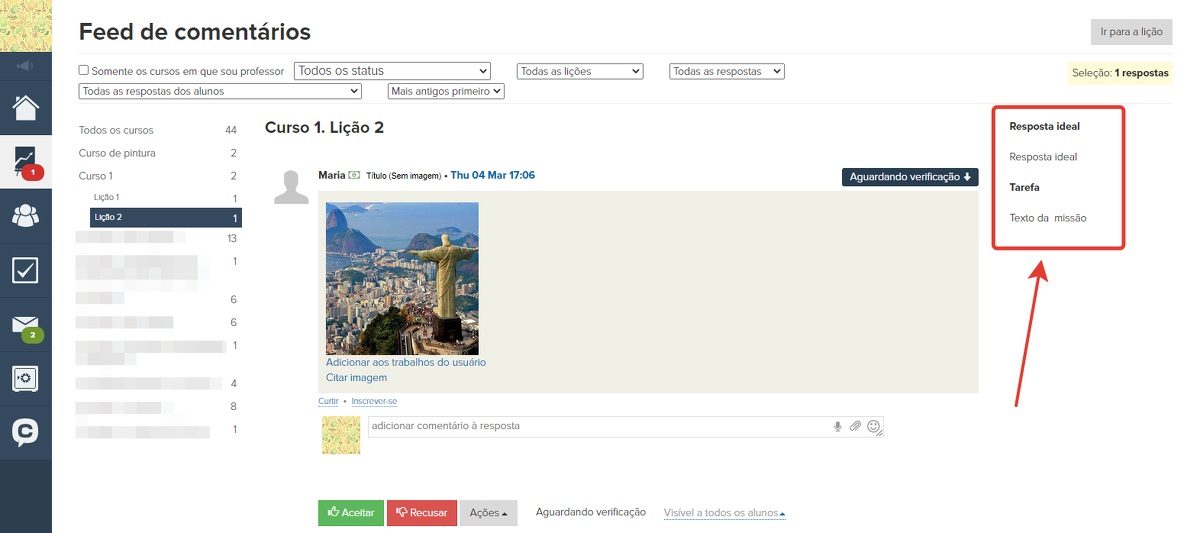Open the safe/finance sidebar icon
Image resolution: width=1200 pixels, height=533 pixels.
(x=26, y=379)
